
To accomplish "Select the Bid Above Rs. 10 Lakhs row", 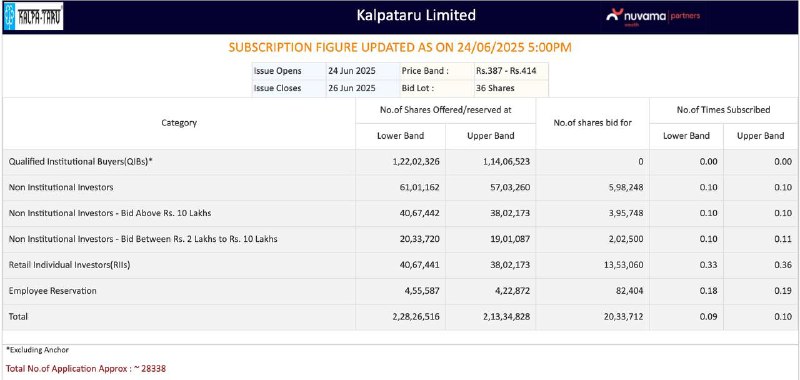I will [x=400, y=213].
